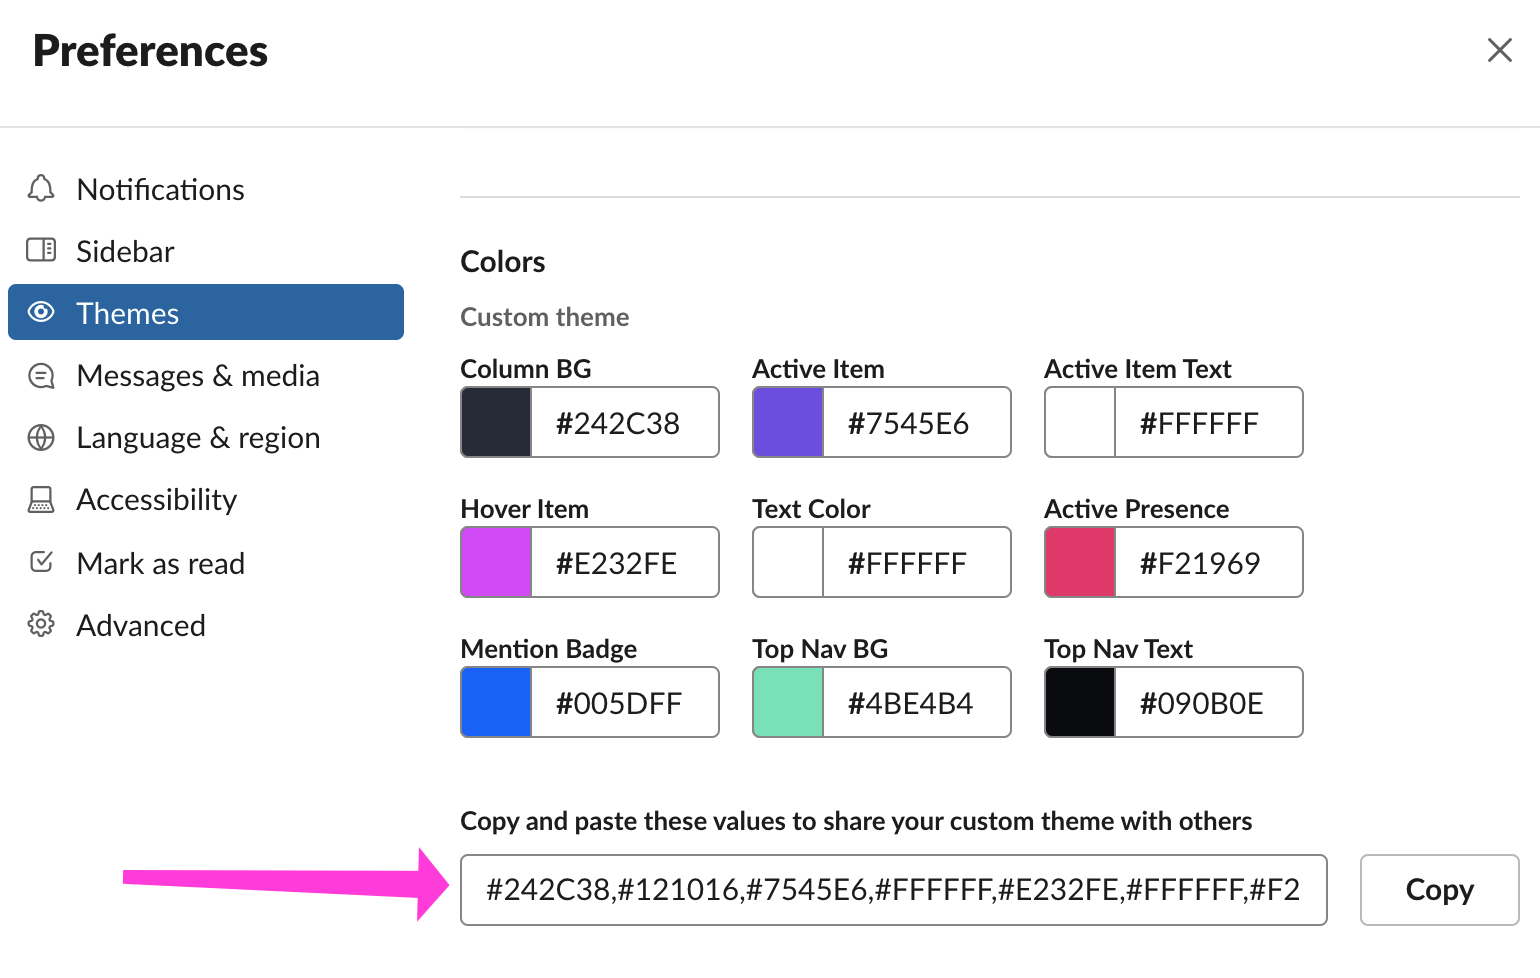Focus the Top Nav Text hex field
Screen dimensions: 1540x978
[x=1207, y=703]
